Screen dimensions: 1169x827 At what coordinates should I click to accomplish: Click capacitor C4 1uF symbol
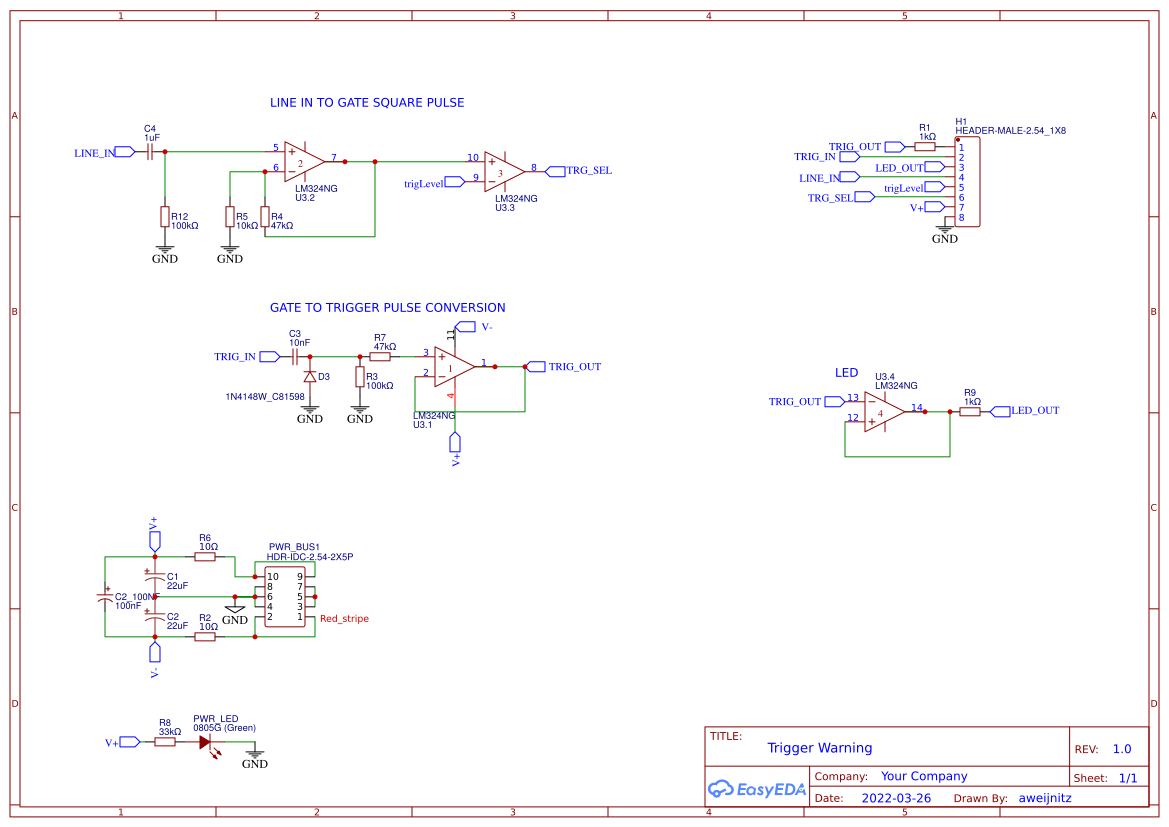(x=148, y=150)
